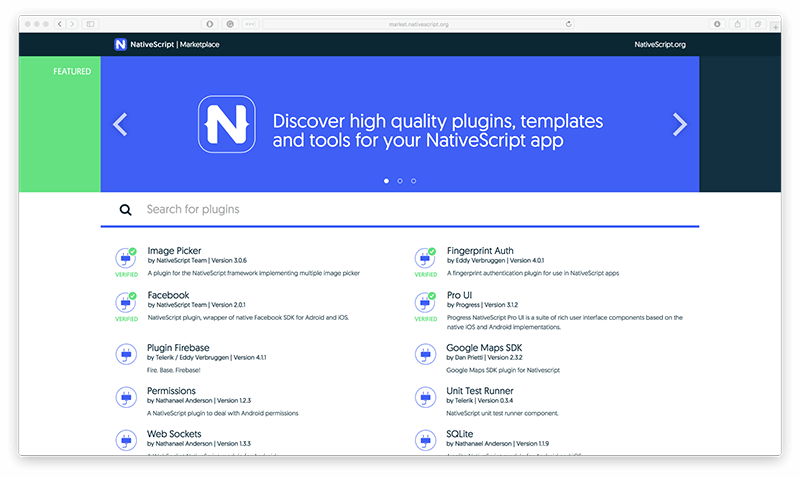Click 'NativeScript unit test runner component.' text
This screenshot has height=478, width=800.
pos(503,413)
